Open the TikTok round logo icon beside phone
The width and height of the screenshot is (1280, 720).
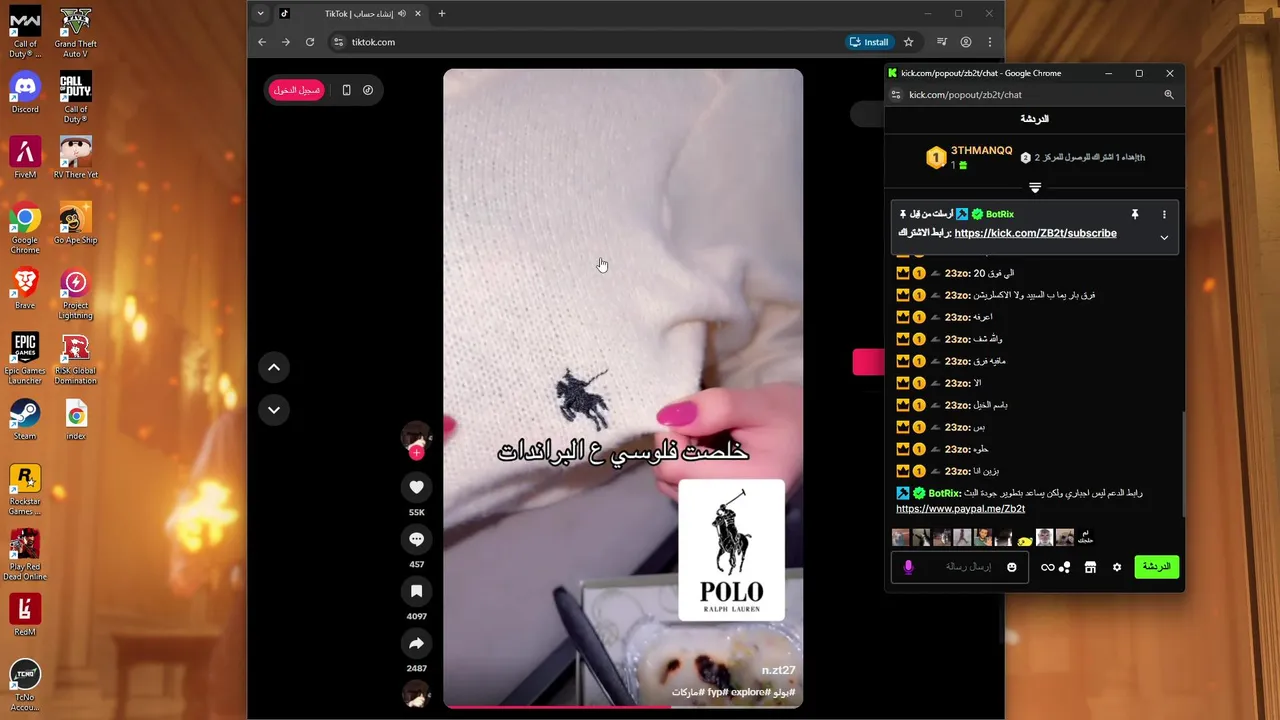click(x=368, y=90)
